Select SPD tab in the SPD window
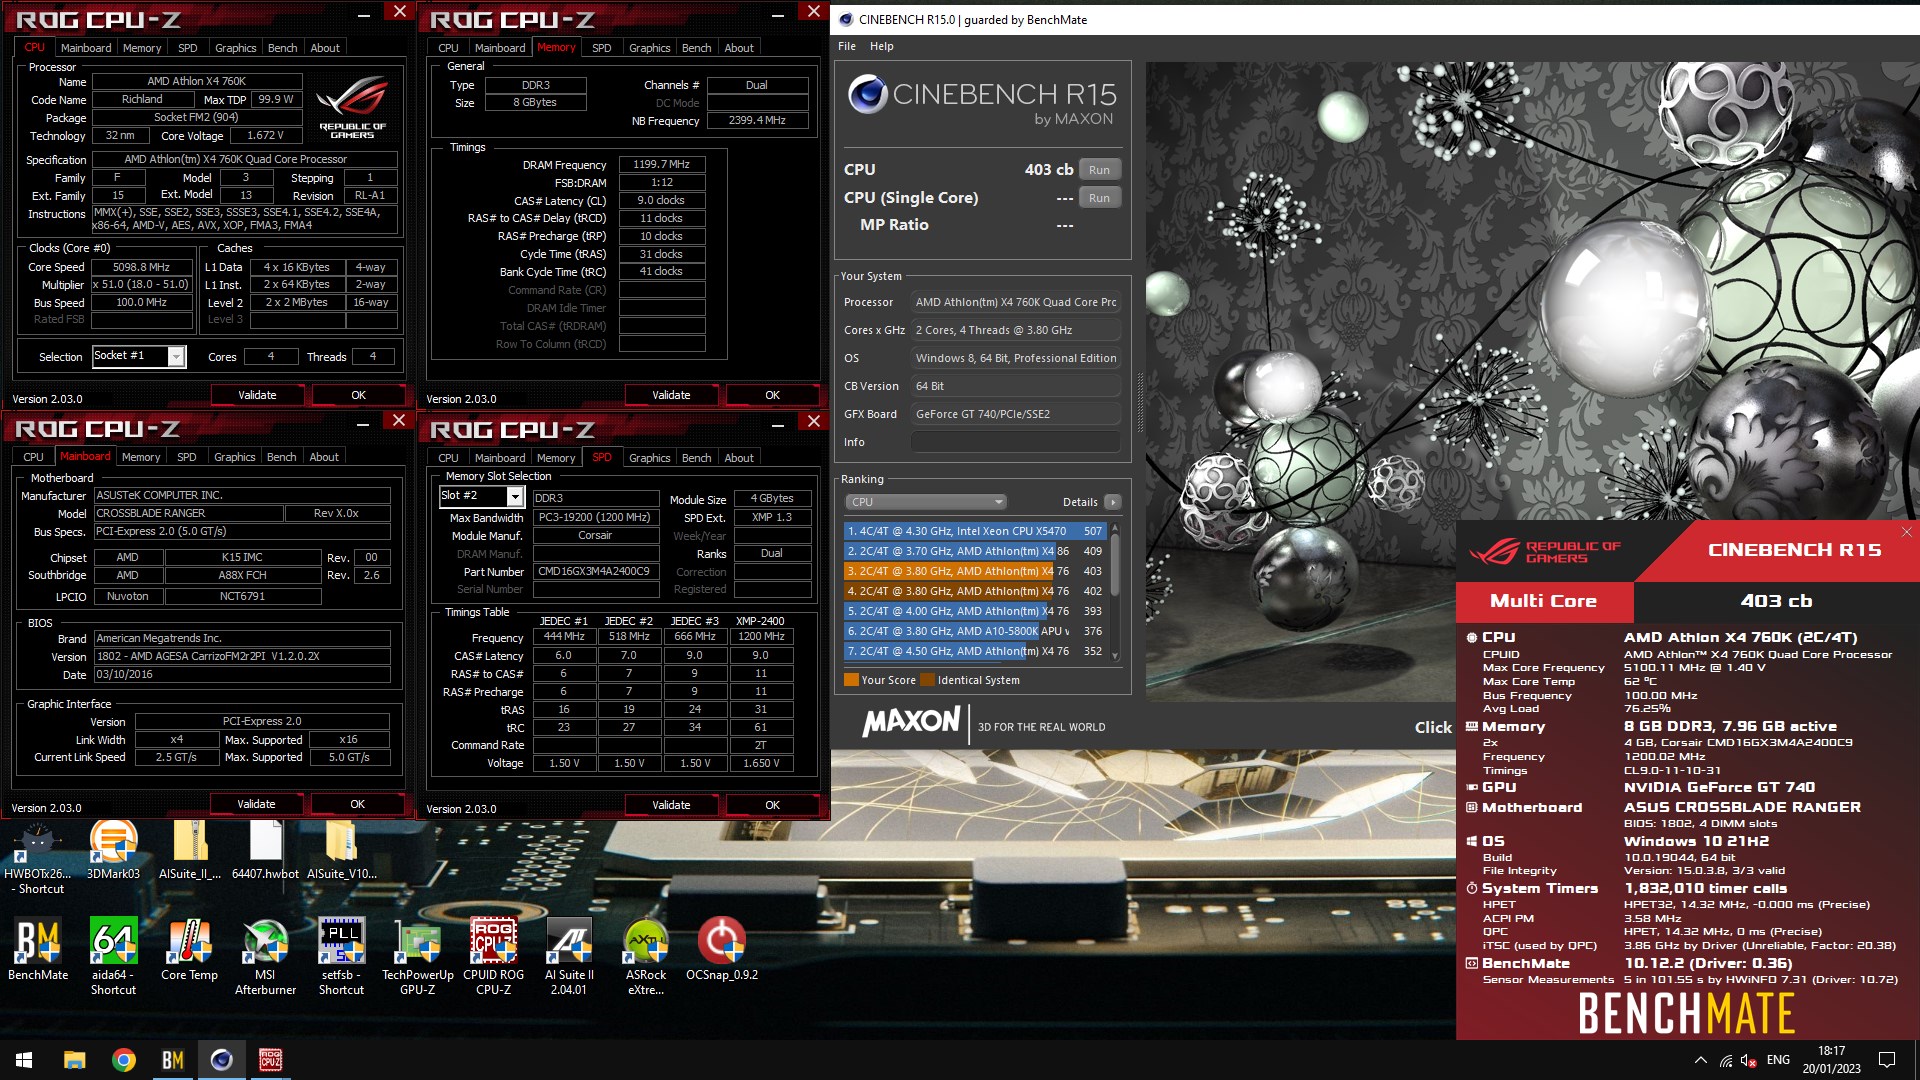Image resolution: width=1920 pixels, height=1080 pixels. 602,457
